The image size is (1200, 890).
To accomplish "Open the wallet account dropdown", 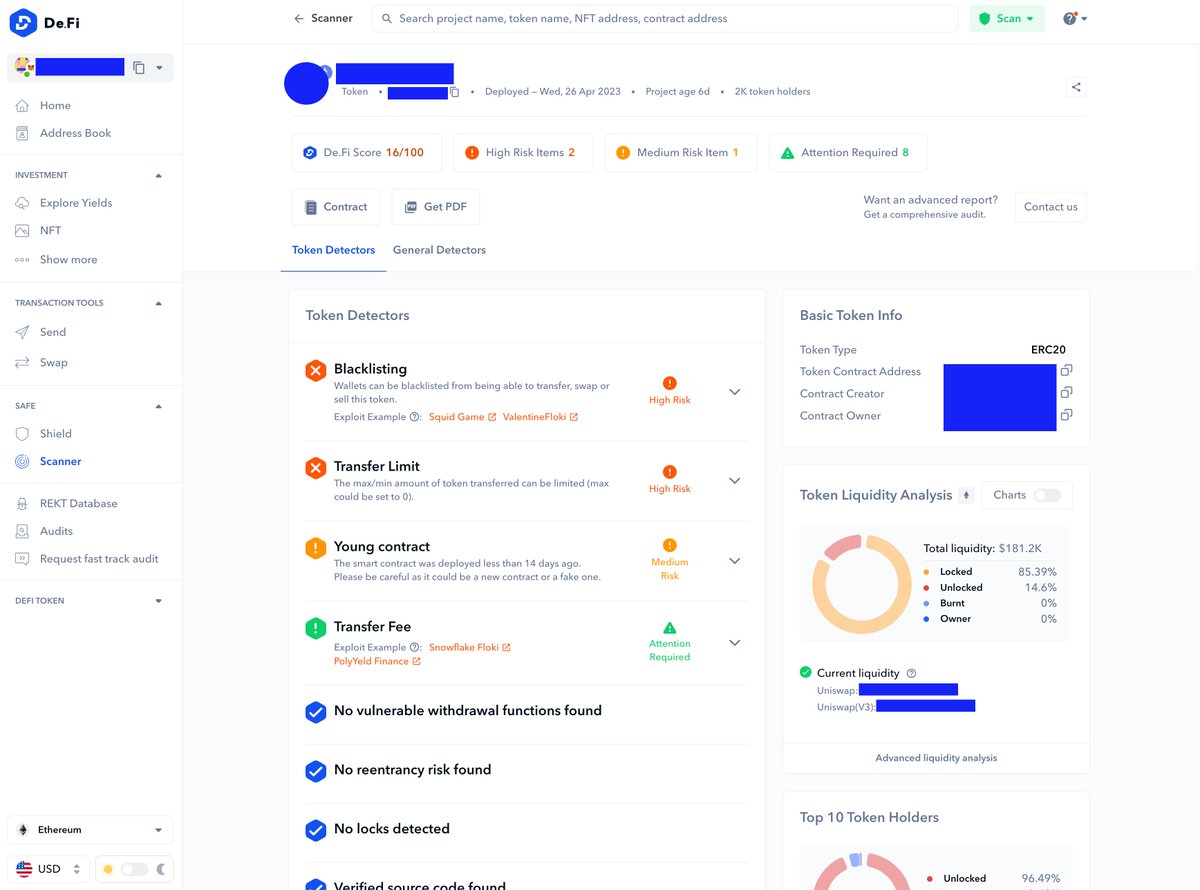I will (x=160, y=68).
